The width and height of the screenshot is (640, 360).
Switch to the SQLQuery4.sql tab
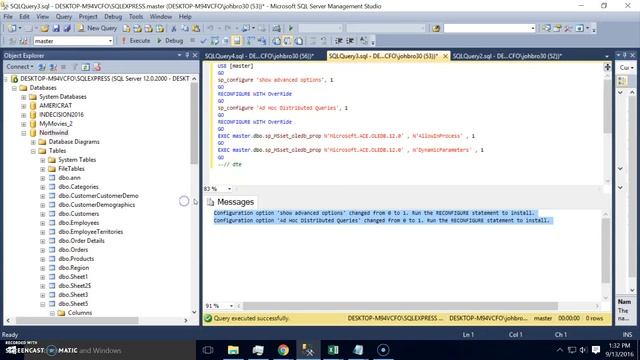[259, 56]
